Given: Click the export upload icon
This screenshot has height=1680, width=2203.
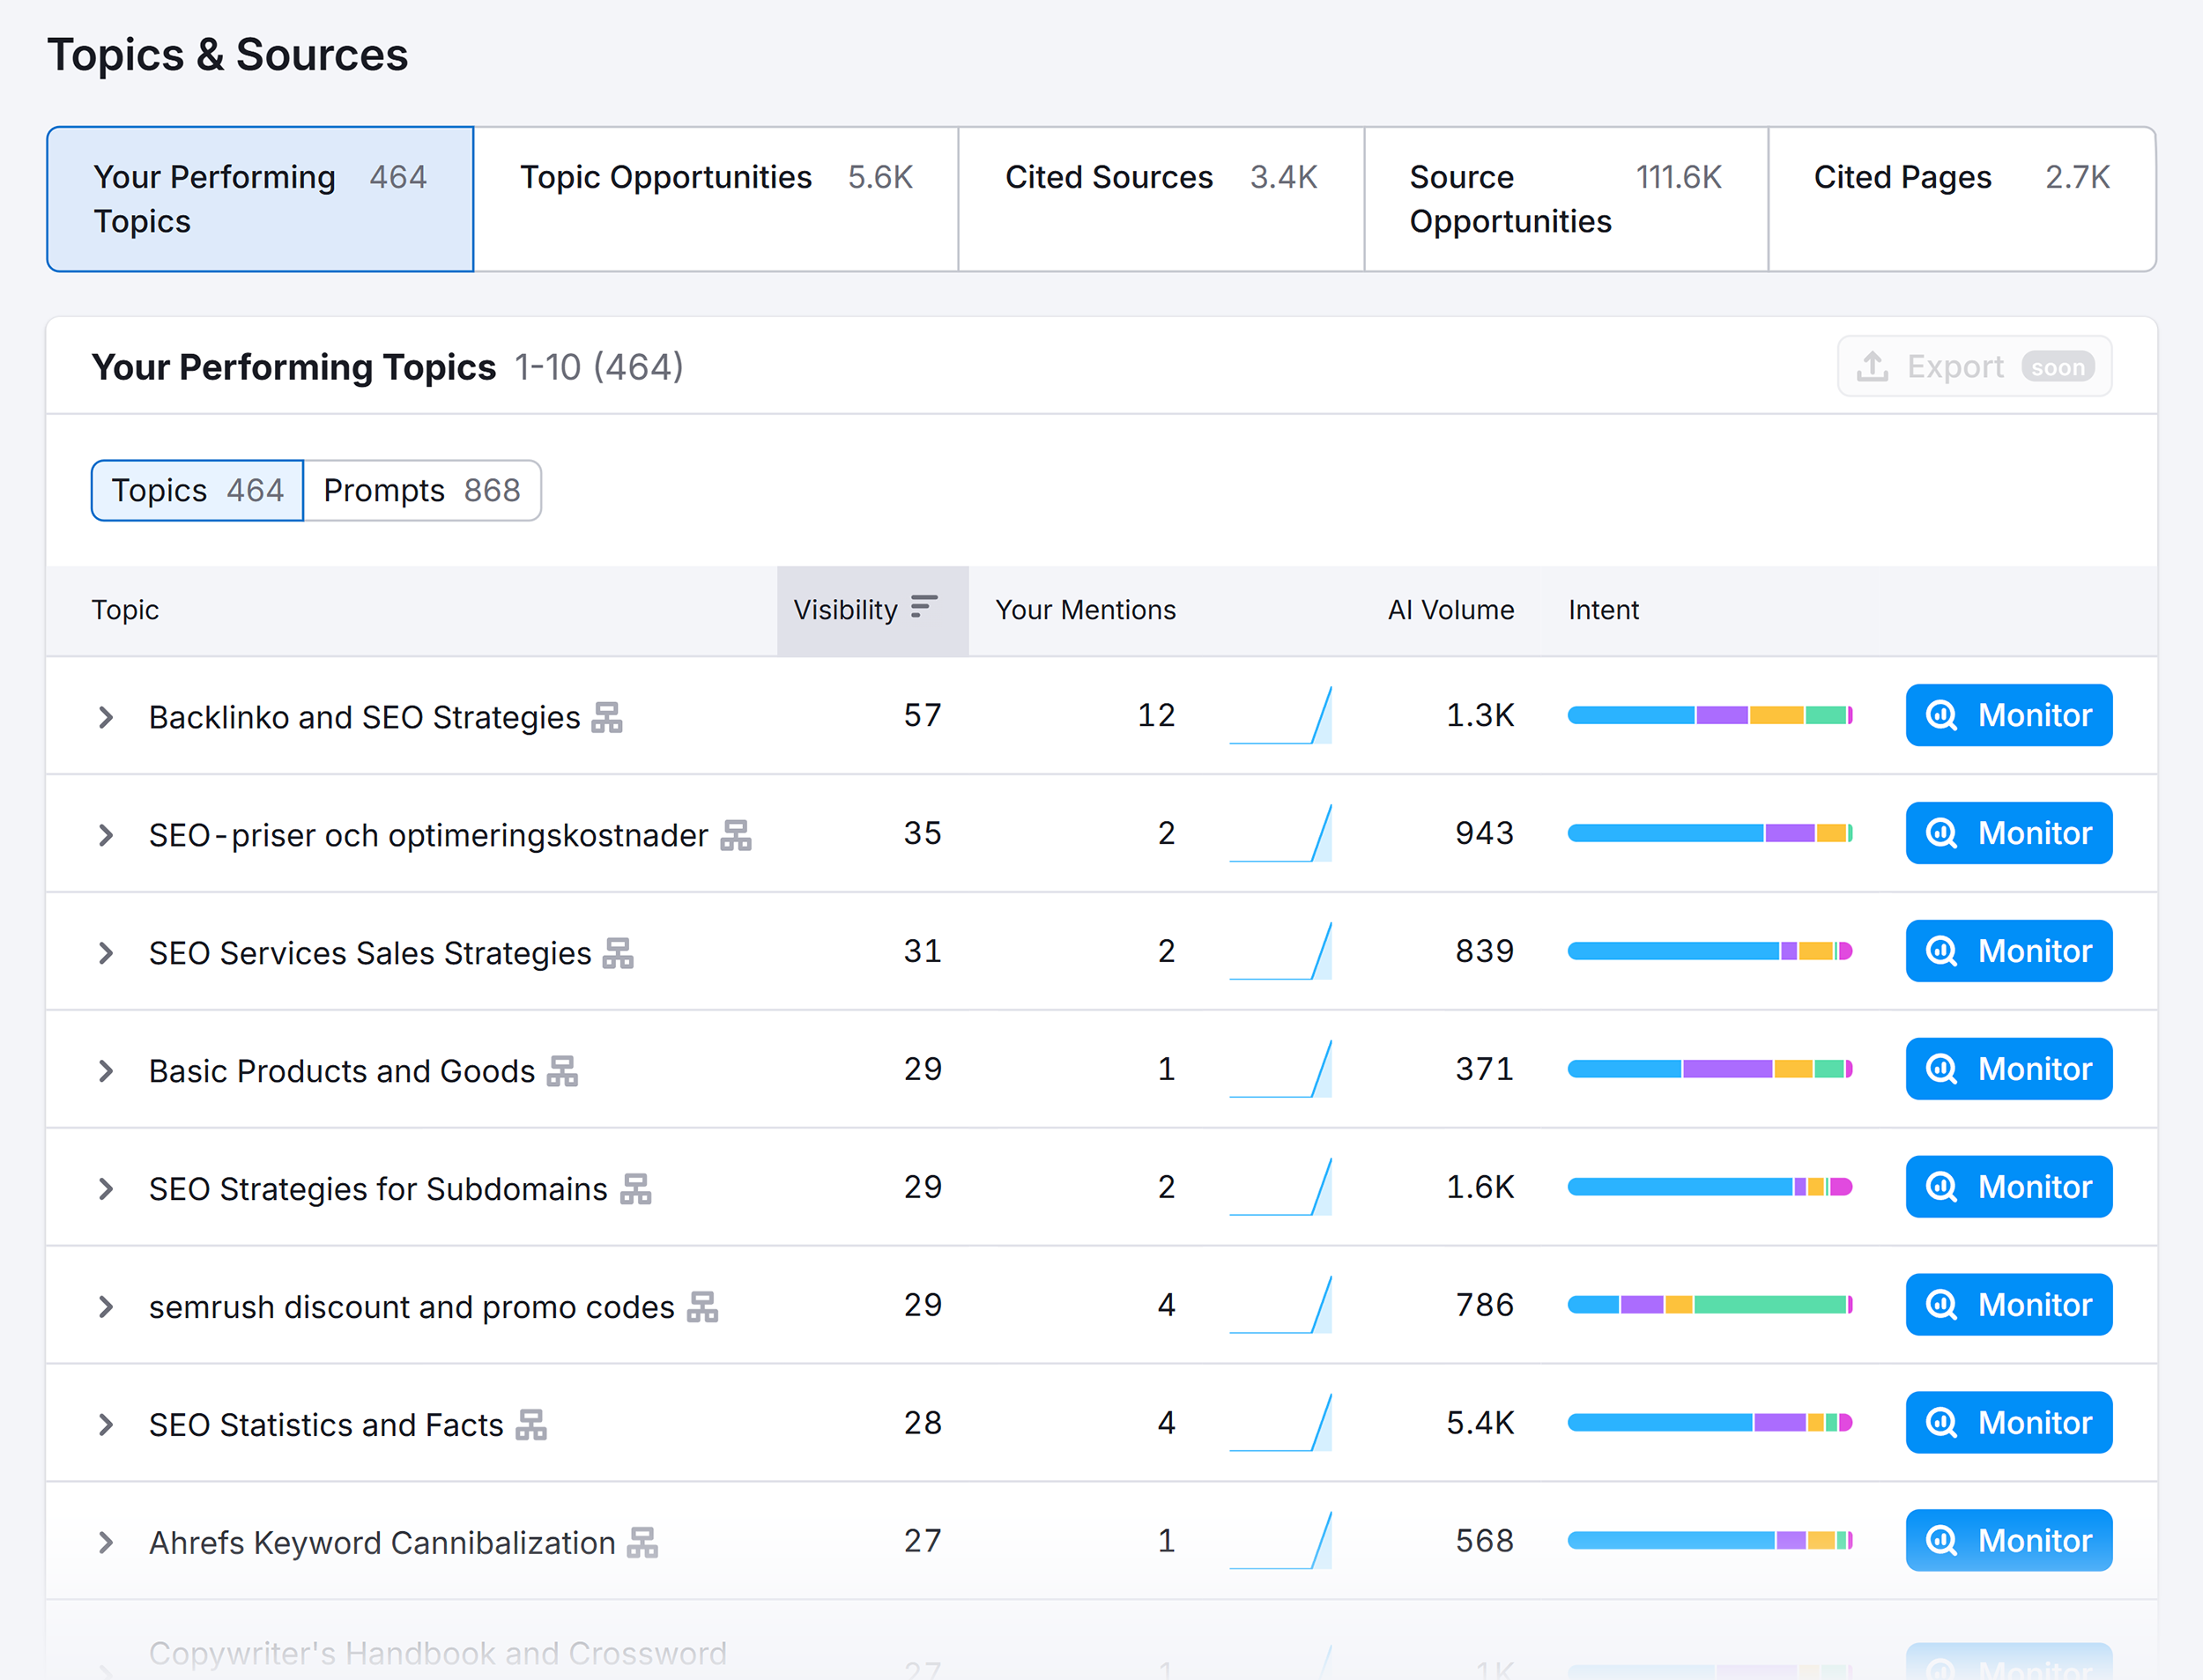Looking at the screenshot, I should (x=1874, y=366).
